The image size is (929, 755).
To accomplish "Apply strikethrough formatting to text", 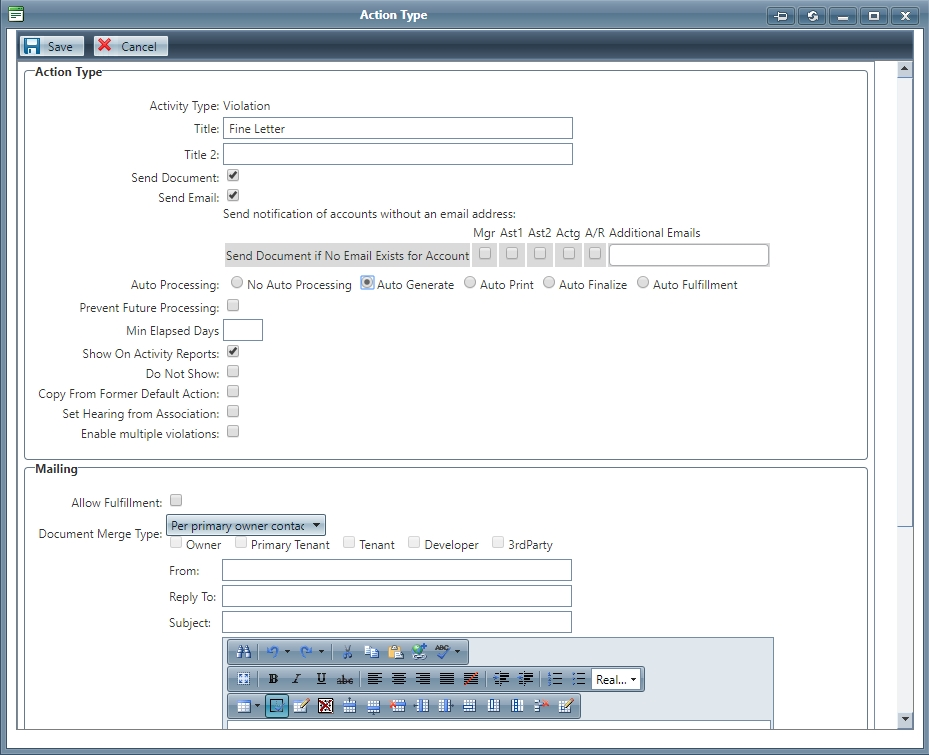I will coord(345,679).
